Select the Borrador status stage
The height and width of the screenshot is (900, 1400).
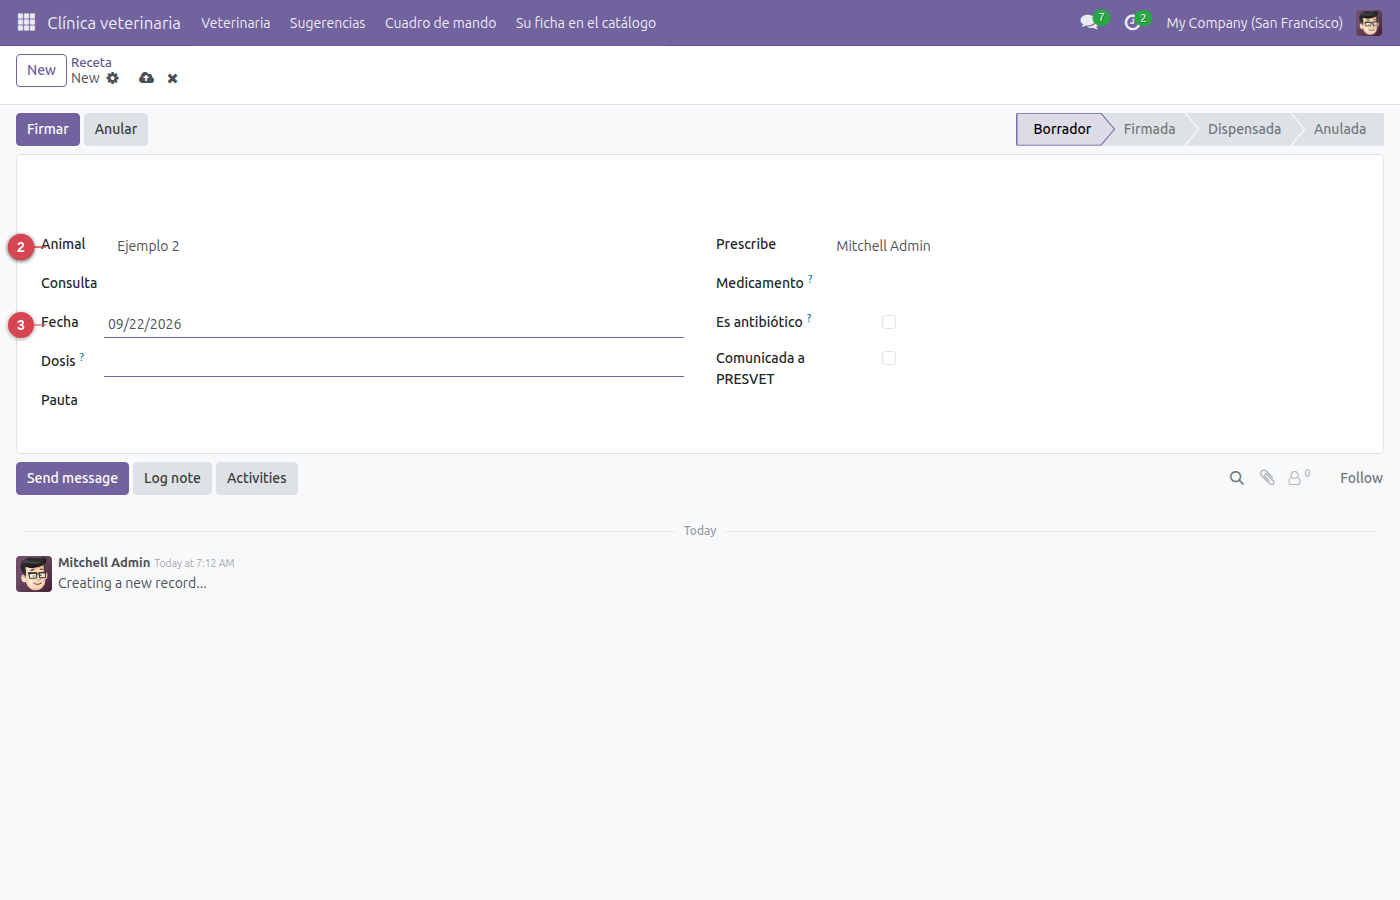click(x=1062, y=129)
